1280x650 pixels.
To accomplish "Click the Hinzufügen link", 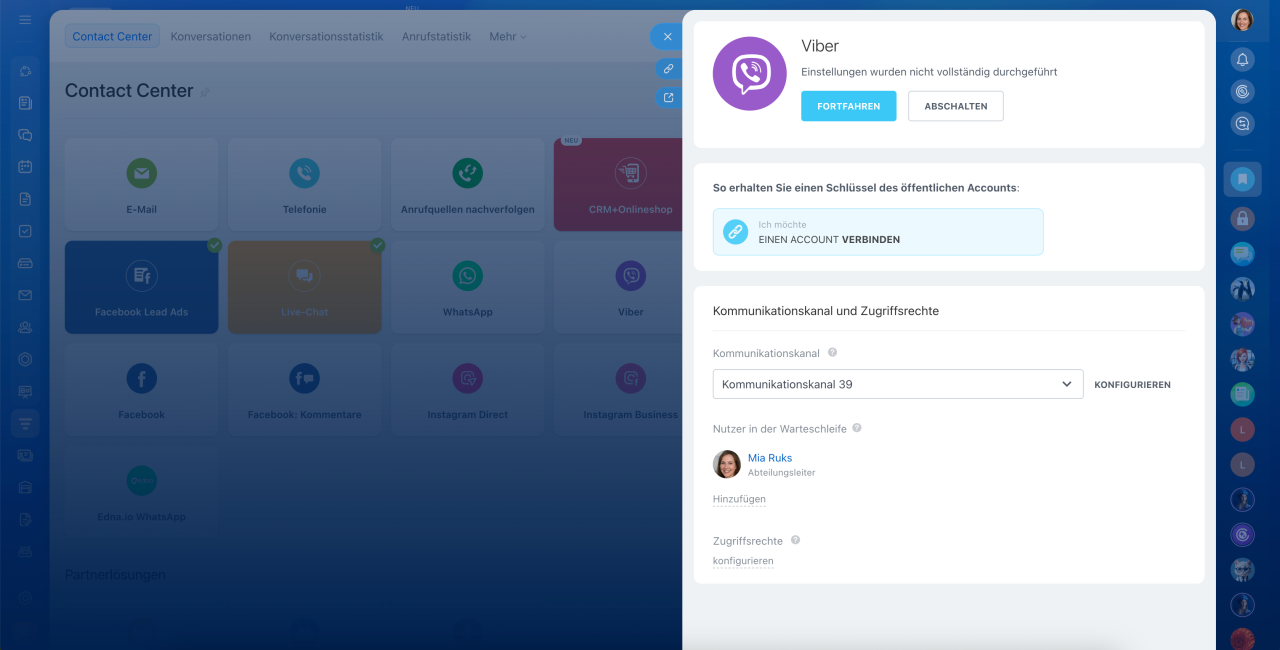I will point(739,499).
